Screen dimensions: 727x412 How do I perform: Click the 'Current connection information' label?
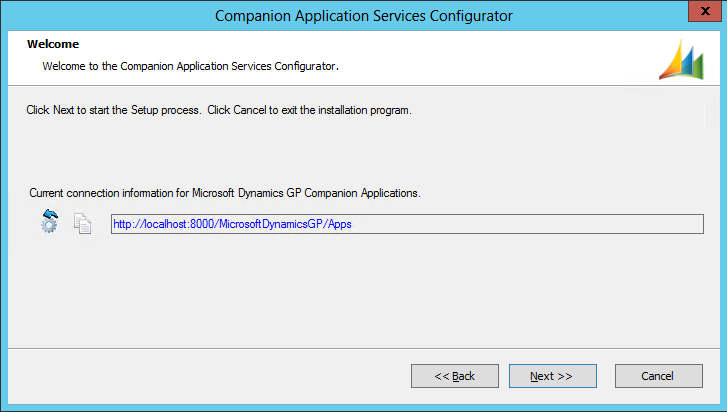click(x=108, y=192)
